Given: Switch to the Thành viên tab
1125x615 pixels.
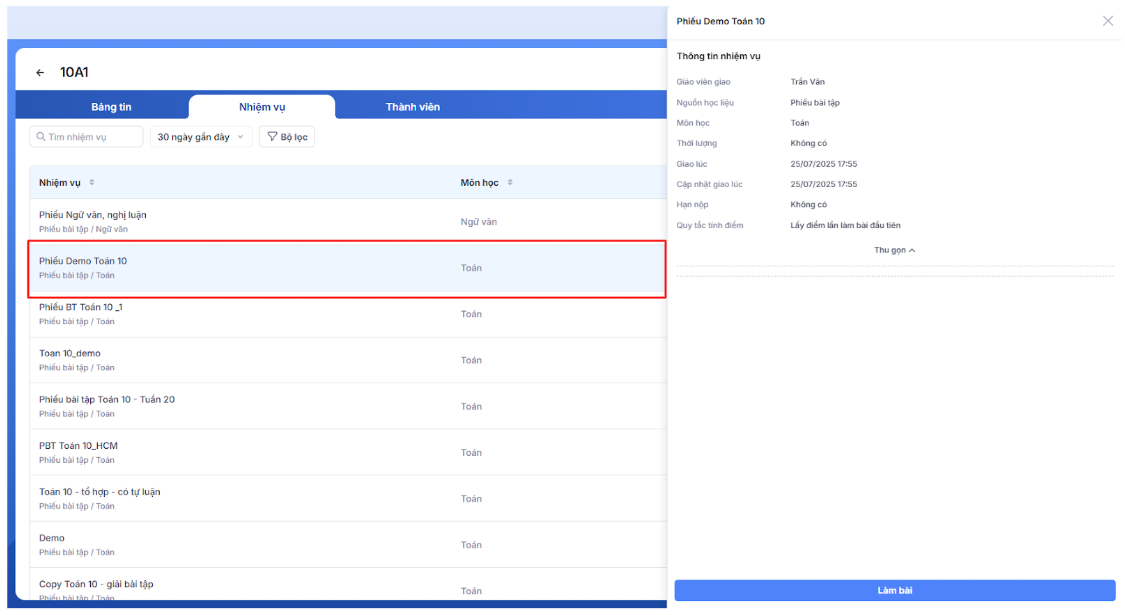Looking at the screenshot, I should pos(412,107).
